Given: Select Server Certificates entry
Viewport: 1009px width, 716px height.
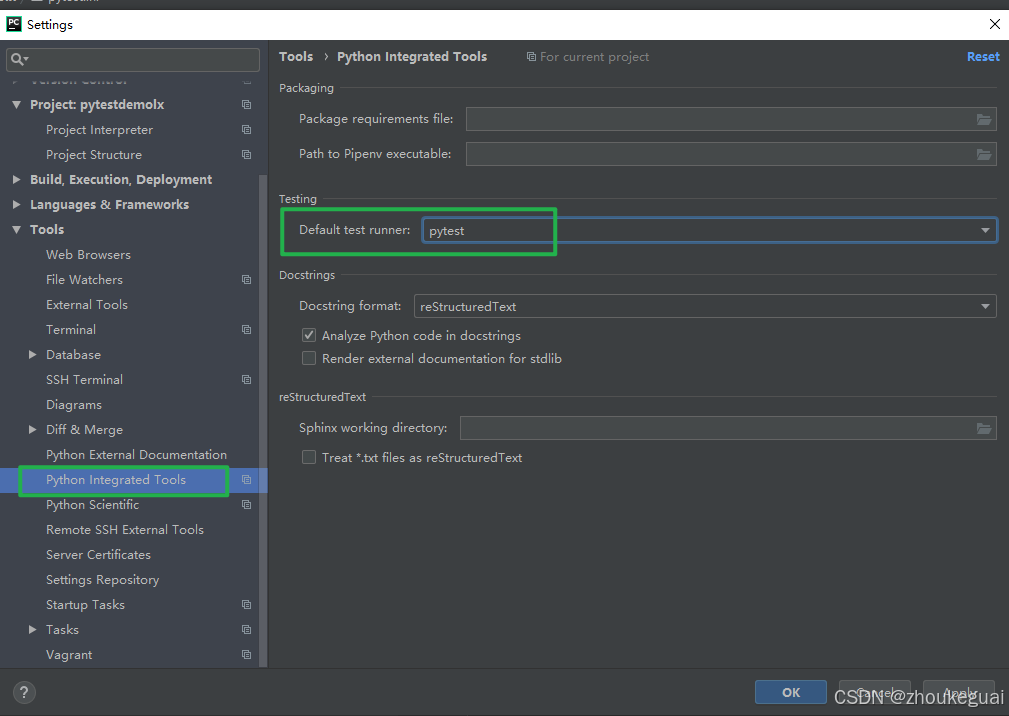Looking at the screenshot, I should pyautogui.click(x=98, y=555).
